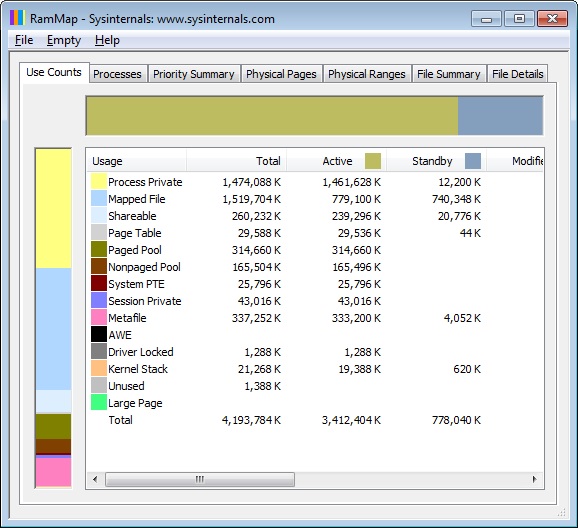Click the Mapped File blue color swatch
This screenshot has height=528, width=578.
[99, 199]
